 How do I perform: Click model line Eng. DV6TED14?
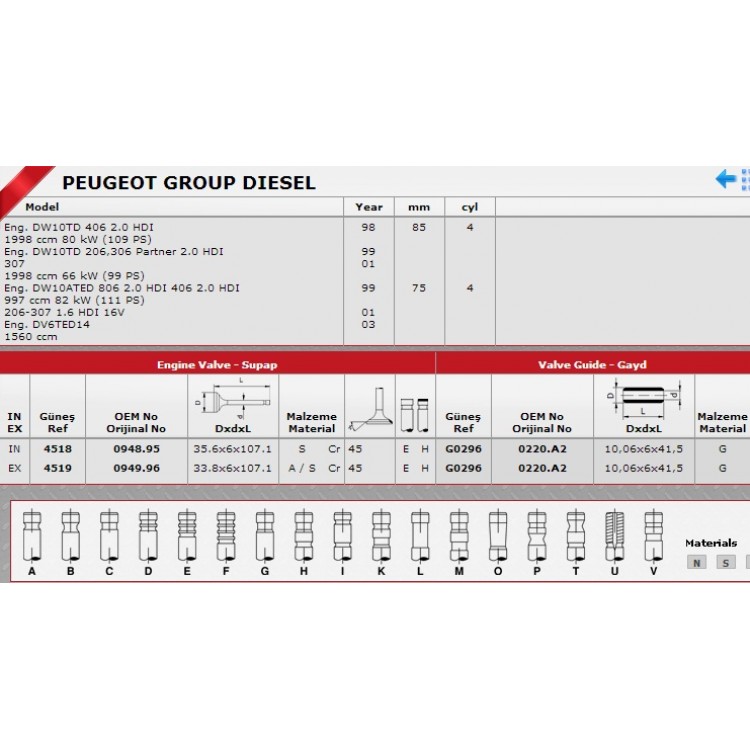[47, 324]
